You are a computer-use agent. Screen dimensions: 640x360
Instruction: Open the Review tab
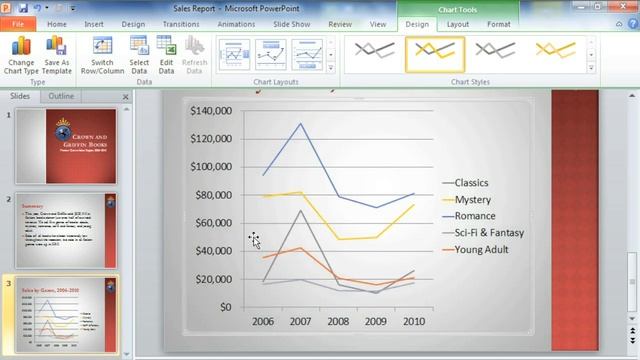tap(340, 24)
